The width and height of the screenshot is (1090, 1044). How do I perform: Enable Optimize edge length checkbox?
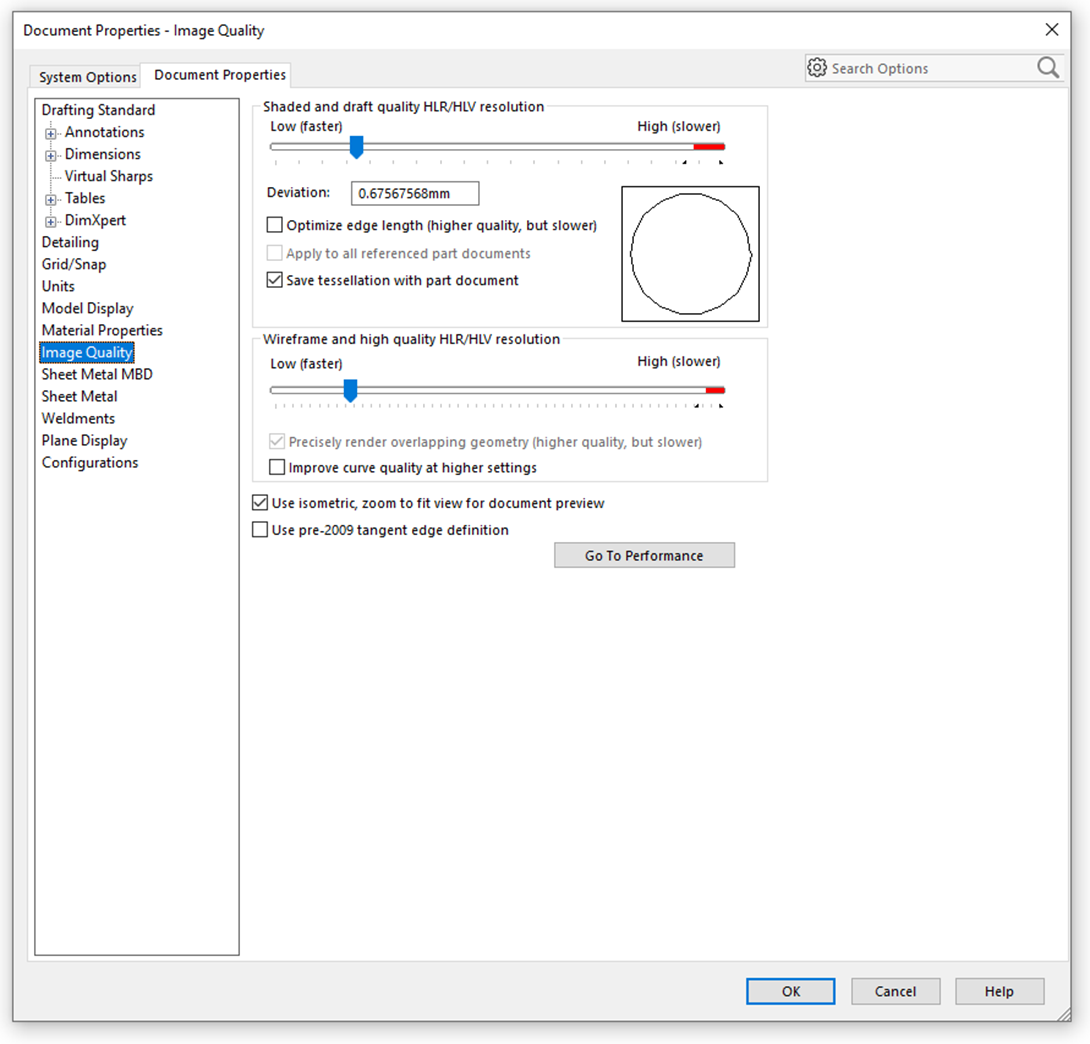pos(275,224)
